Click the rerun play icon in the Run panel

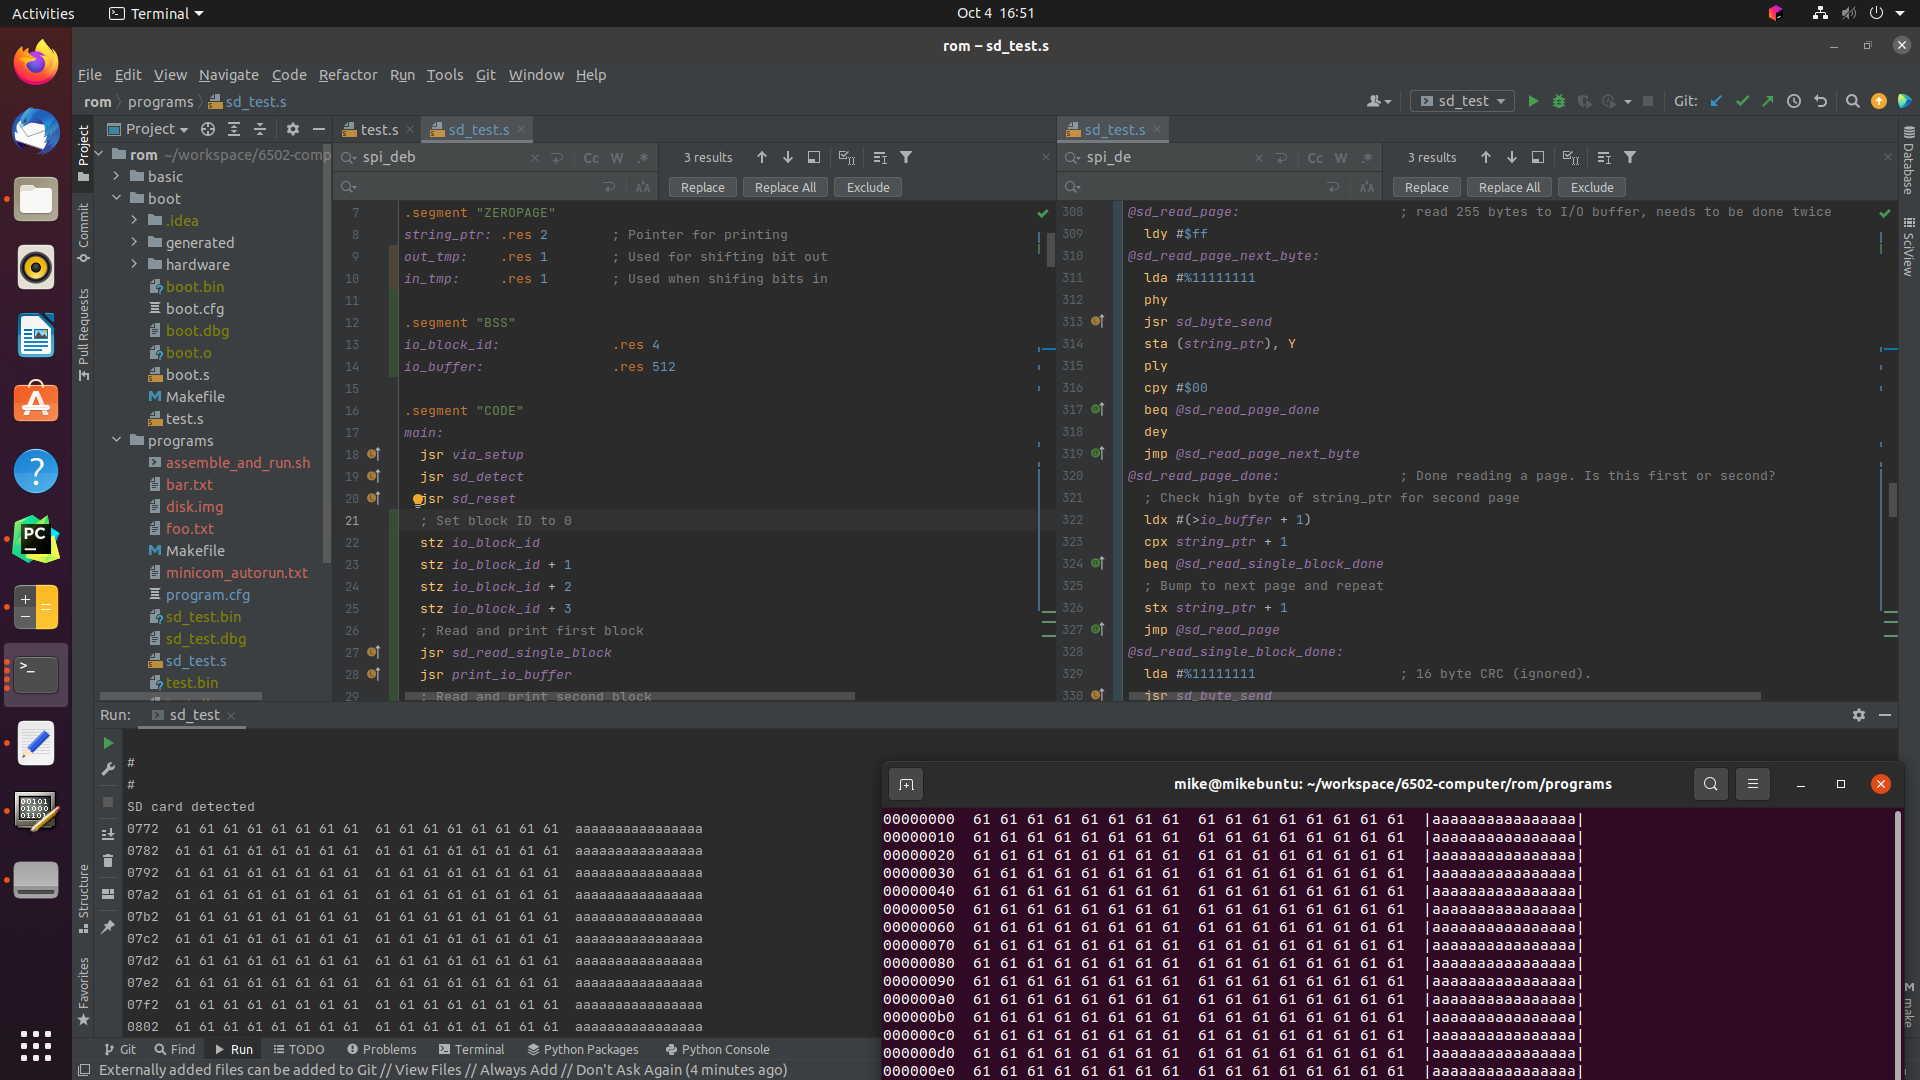[108, 743]
